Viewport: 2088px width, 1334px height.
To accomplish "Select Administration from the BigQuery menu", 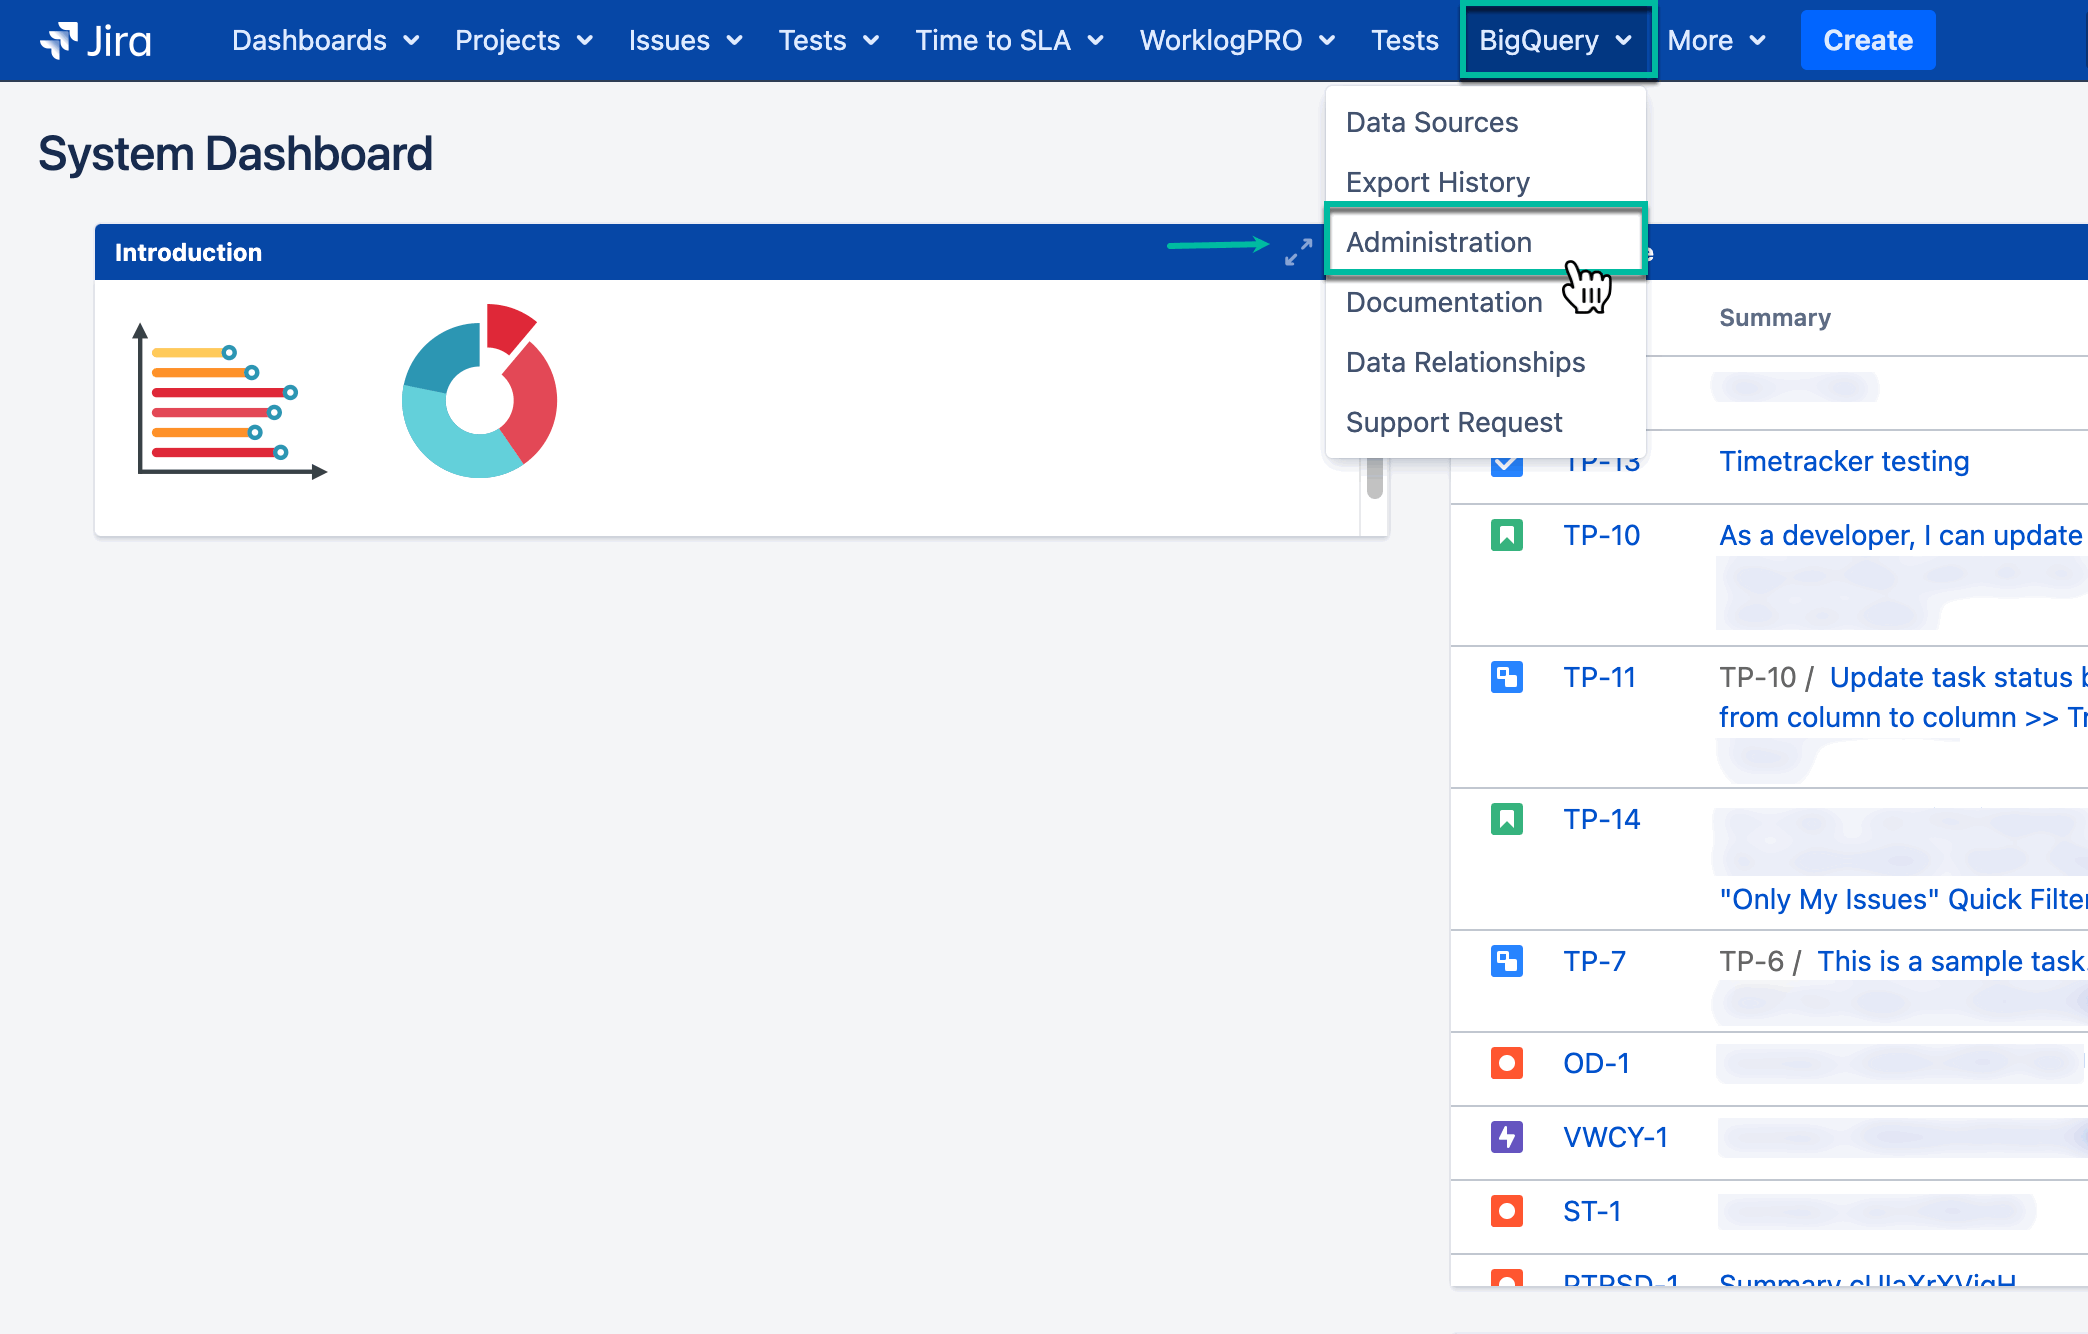I will (x=1439, y=242).
